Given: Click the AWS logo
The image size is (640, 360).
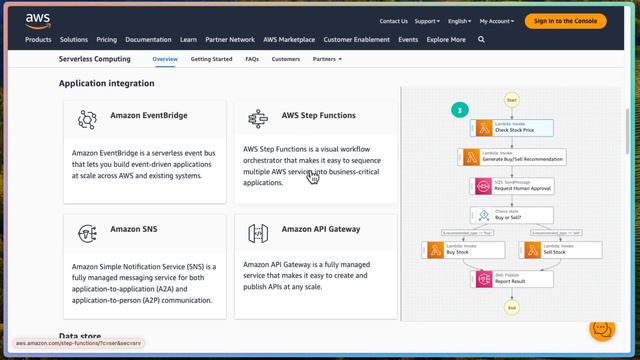Looking at the screenshot, I should [x=38, y=21].
